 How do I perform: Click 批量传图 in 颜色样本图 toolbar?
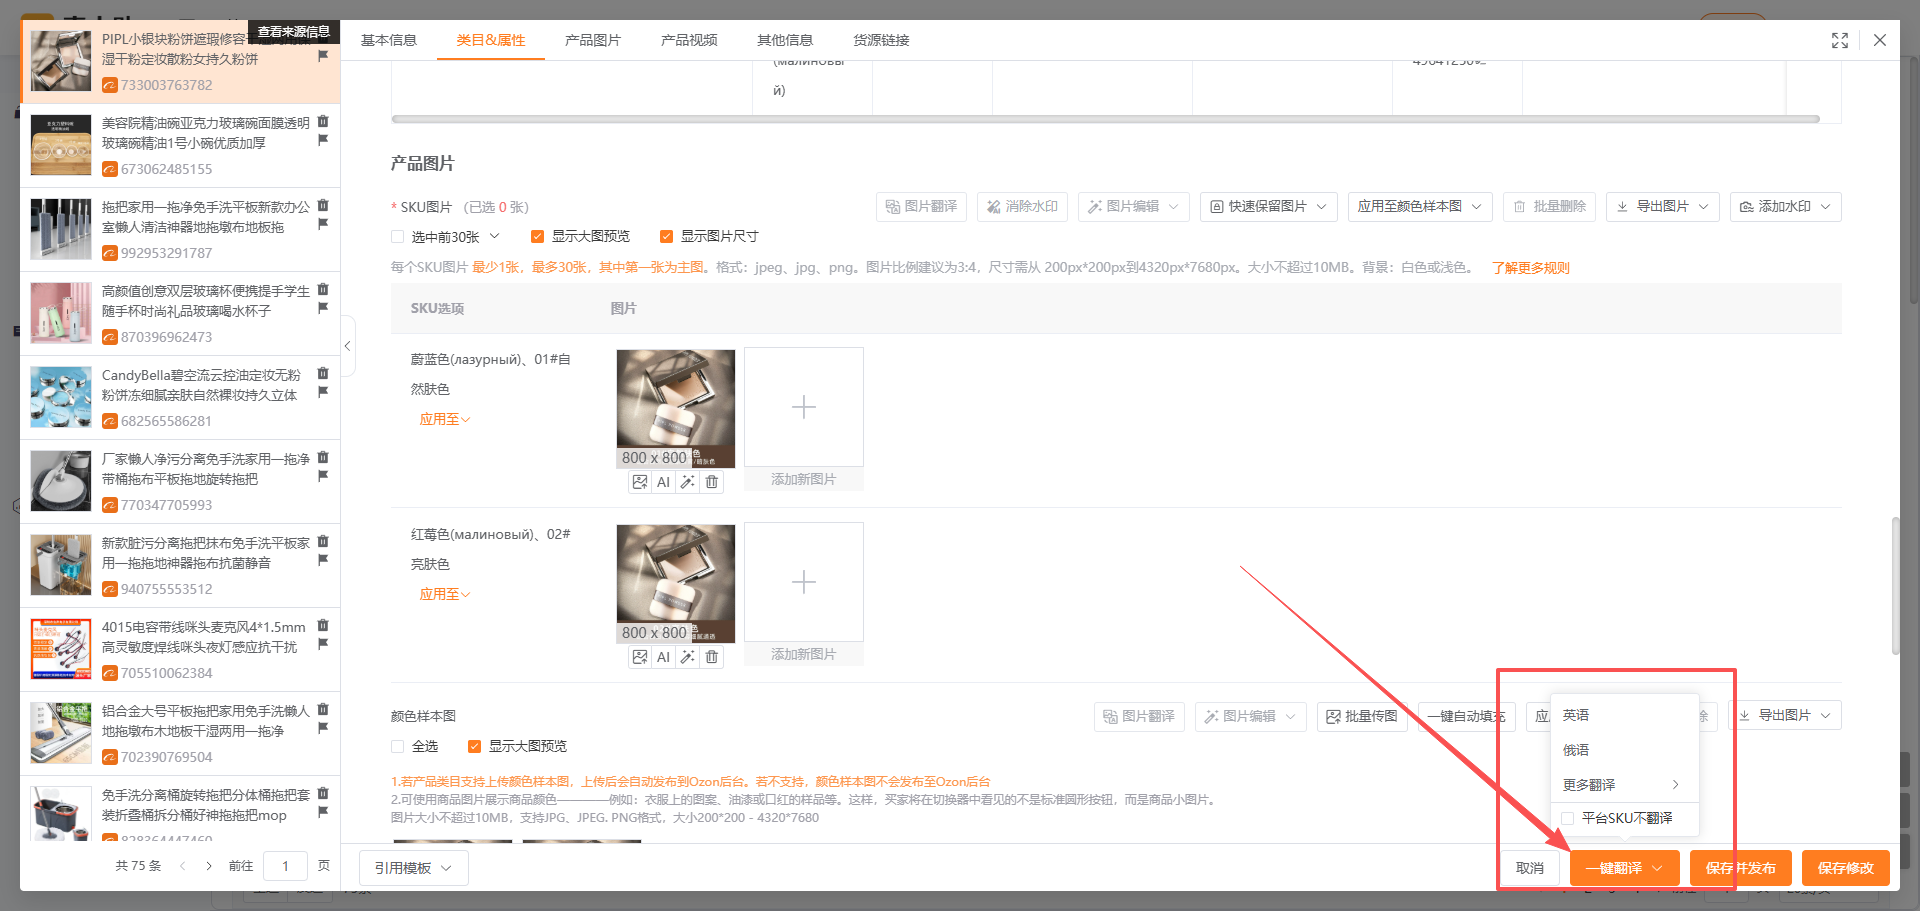[x=1362, y=716]
